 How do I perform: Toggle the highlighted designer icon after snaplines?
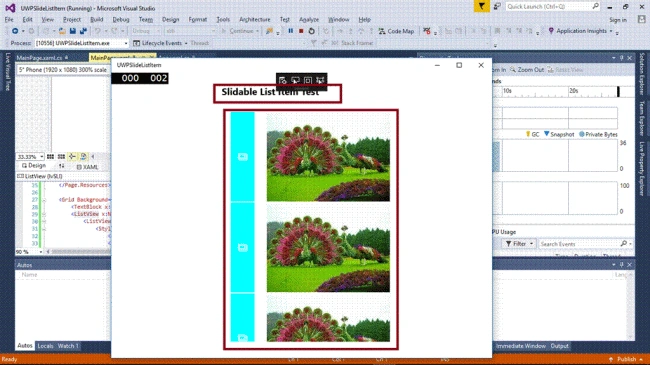83,156
